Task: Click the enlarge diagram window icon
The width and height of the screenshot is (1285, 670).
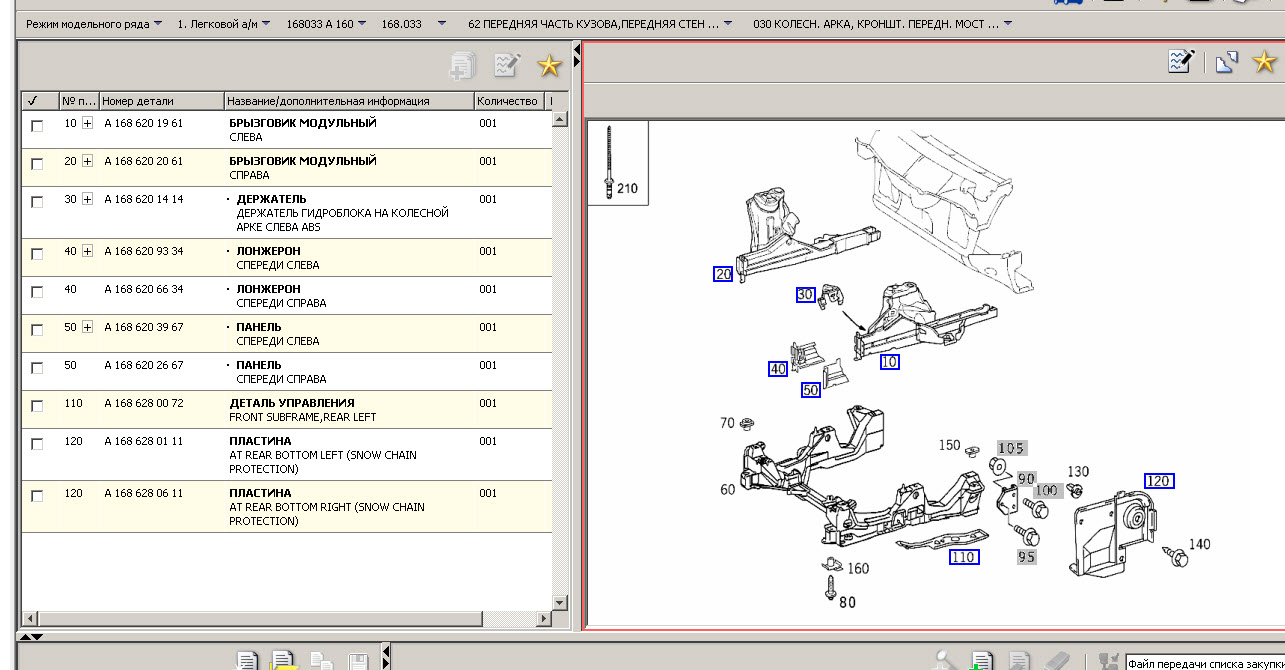Action: tap(1226, 63)
